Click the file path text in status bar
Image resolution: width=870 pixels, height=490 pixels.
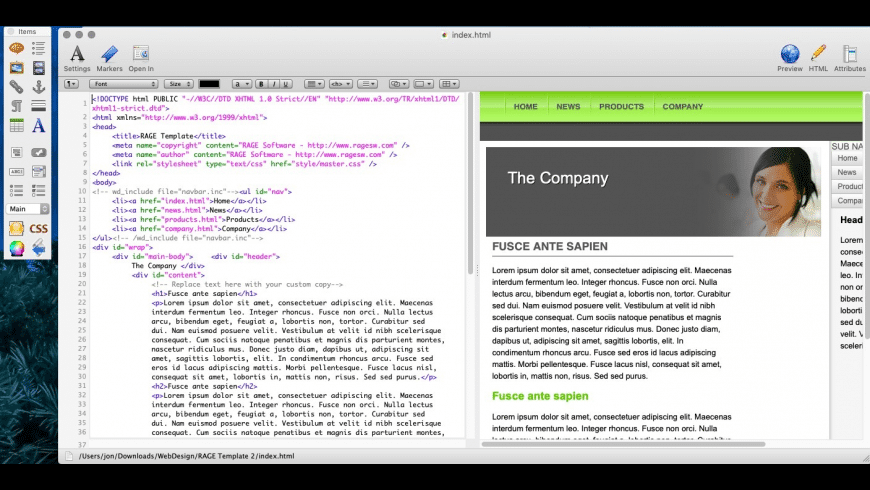pyautogui.click(x=186, y=456)
